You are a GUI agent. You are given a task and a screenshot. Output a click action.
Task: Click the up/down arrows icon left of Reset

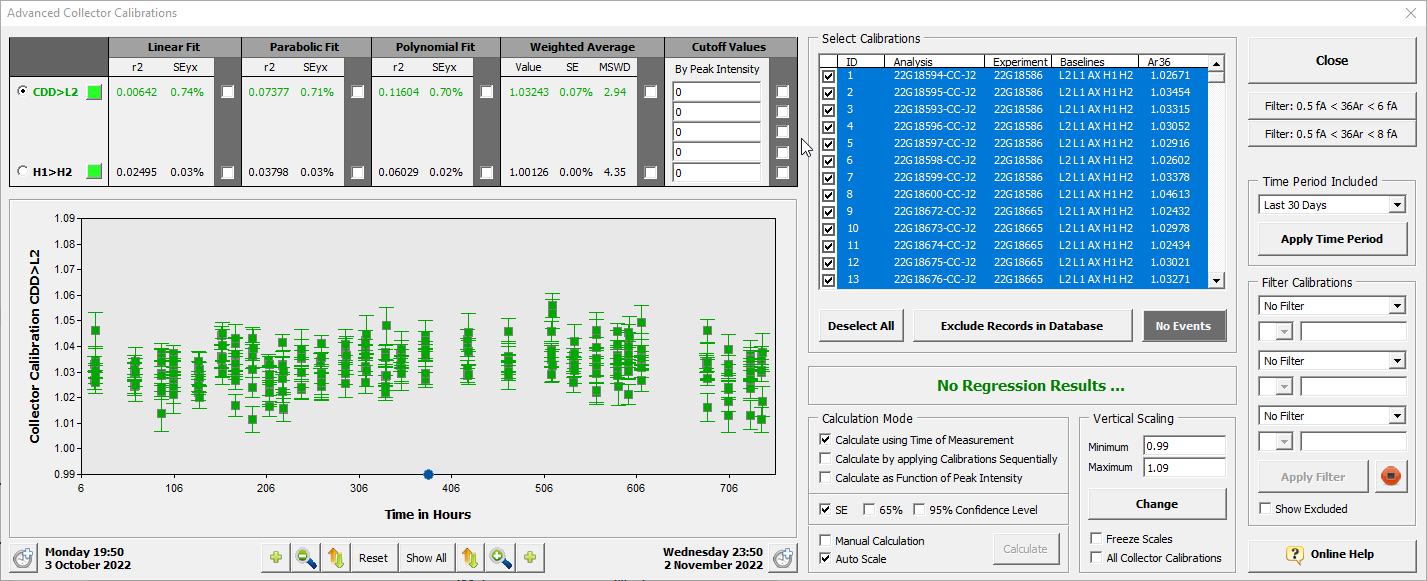tap(336, 557)
